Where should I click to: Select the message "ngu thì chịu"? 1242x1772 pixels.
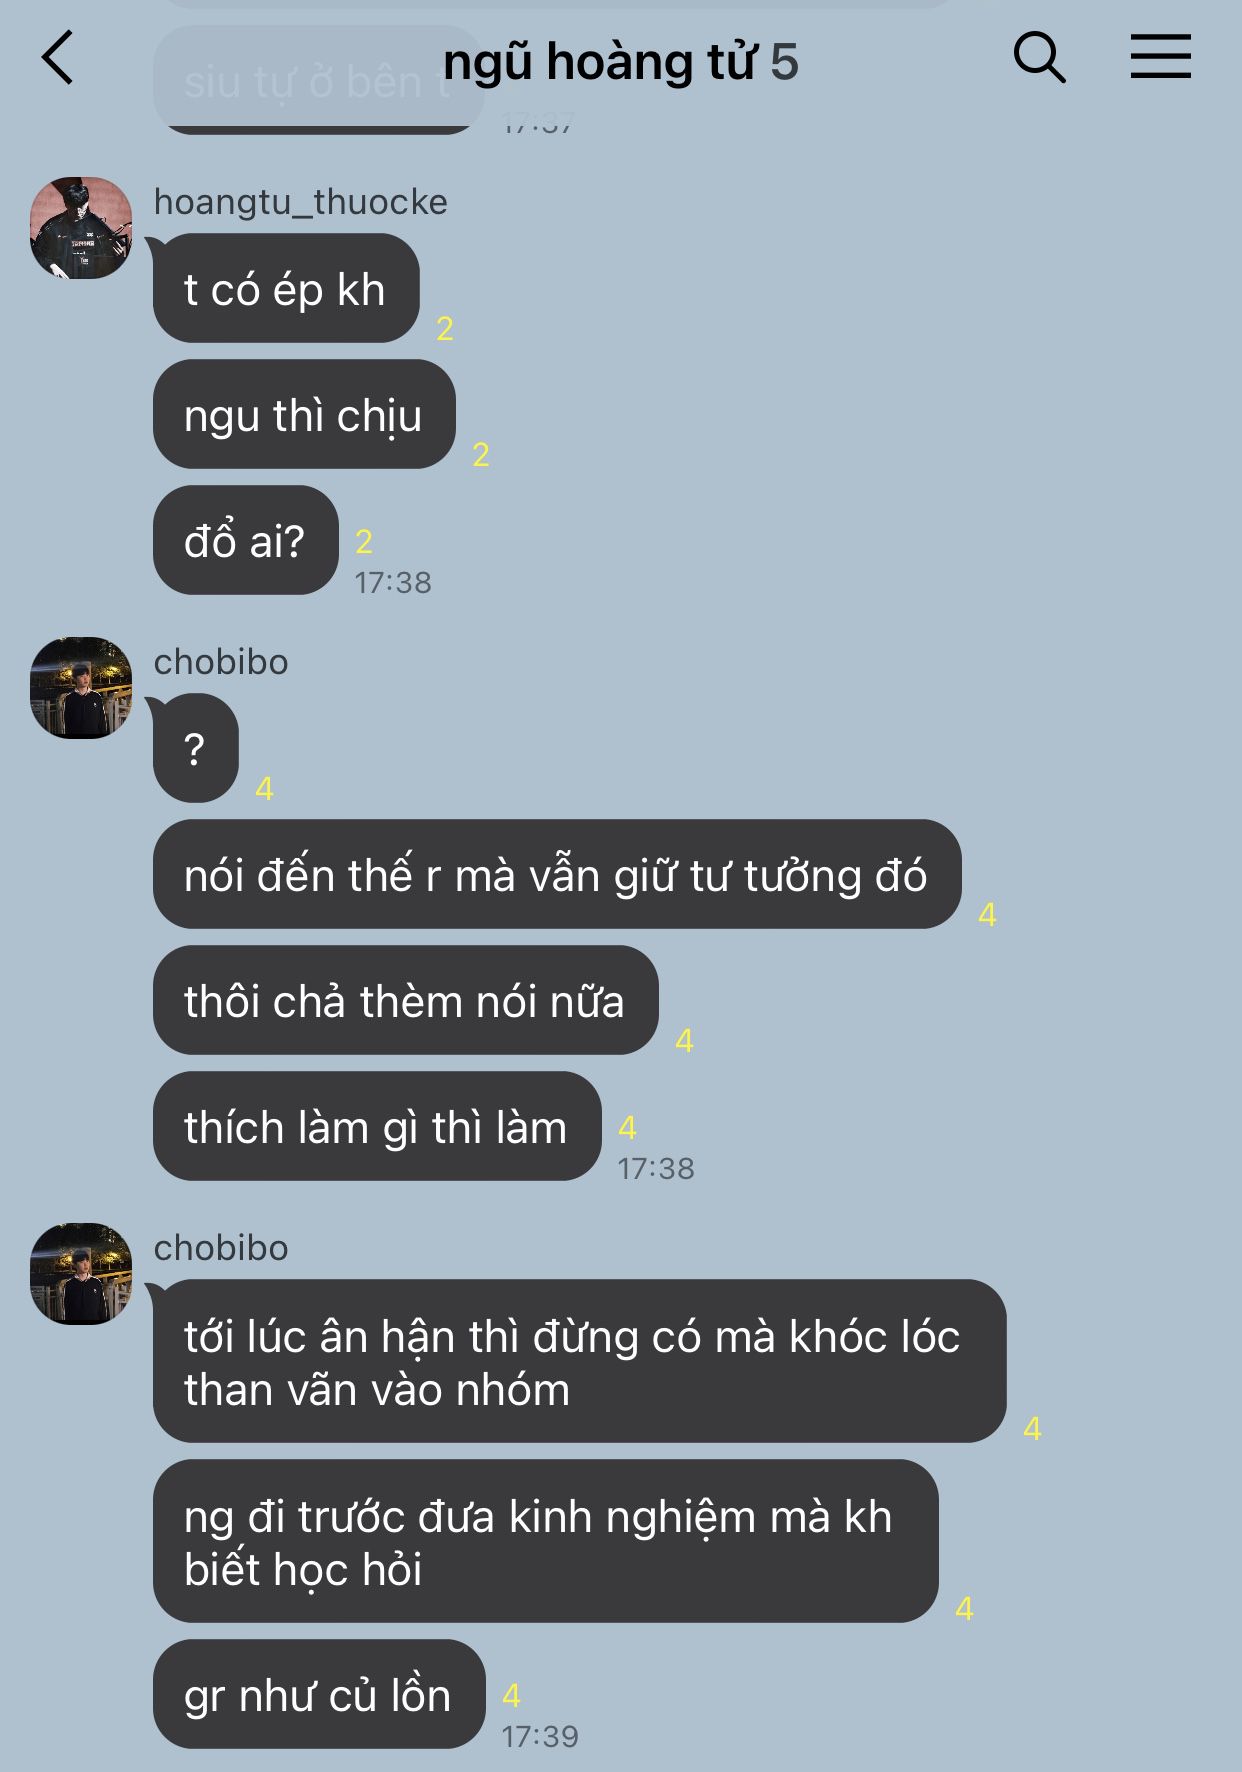point(304,415)
